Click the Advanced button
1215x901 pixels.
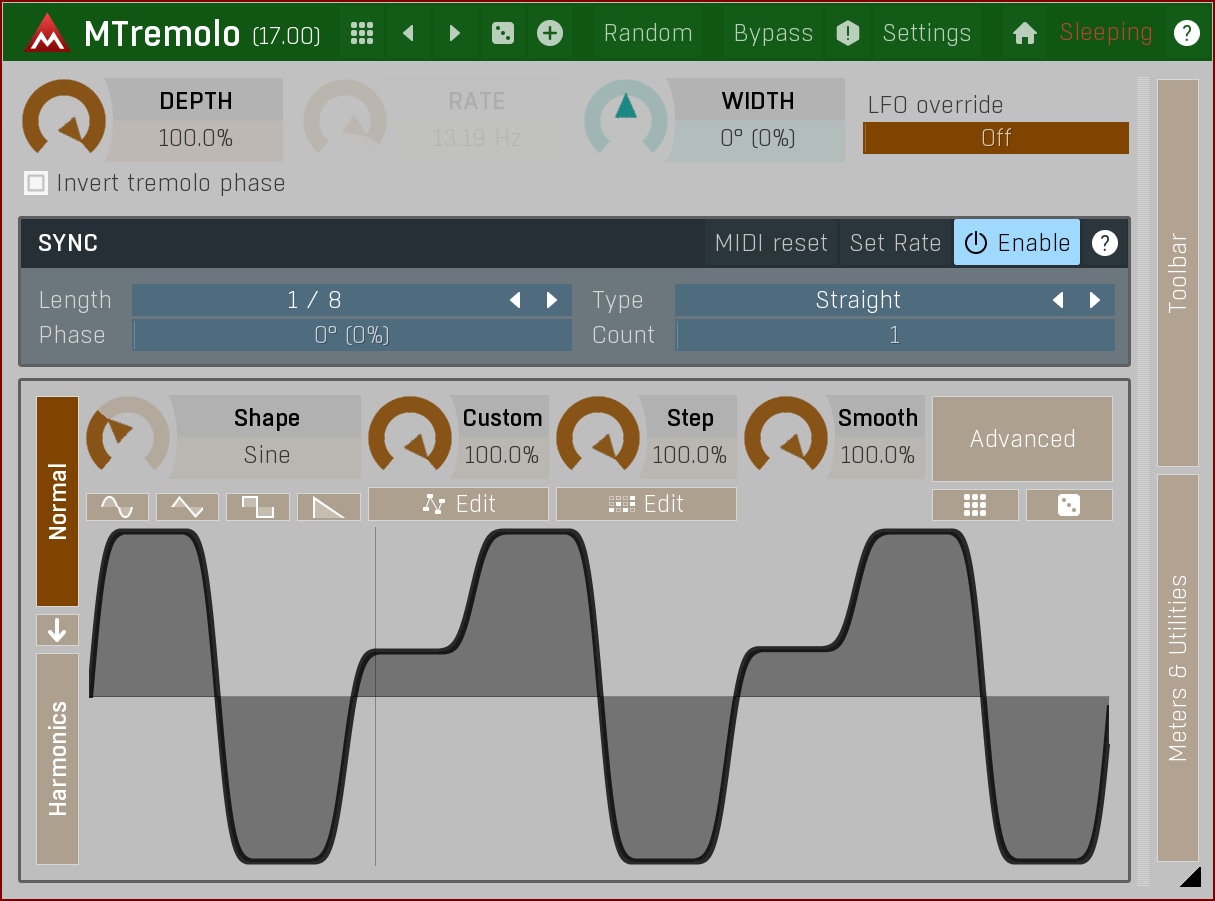(1022, 439)
